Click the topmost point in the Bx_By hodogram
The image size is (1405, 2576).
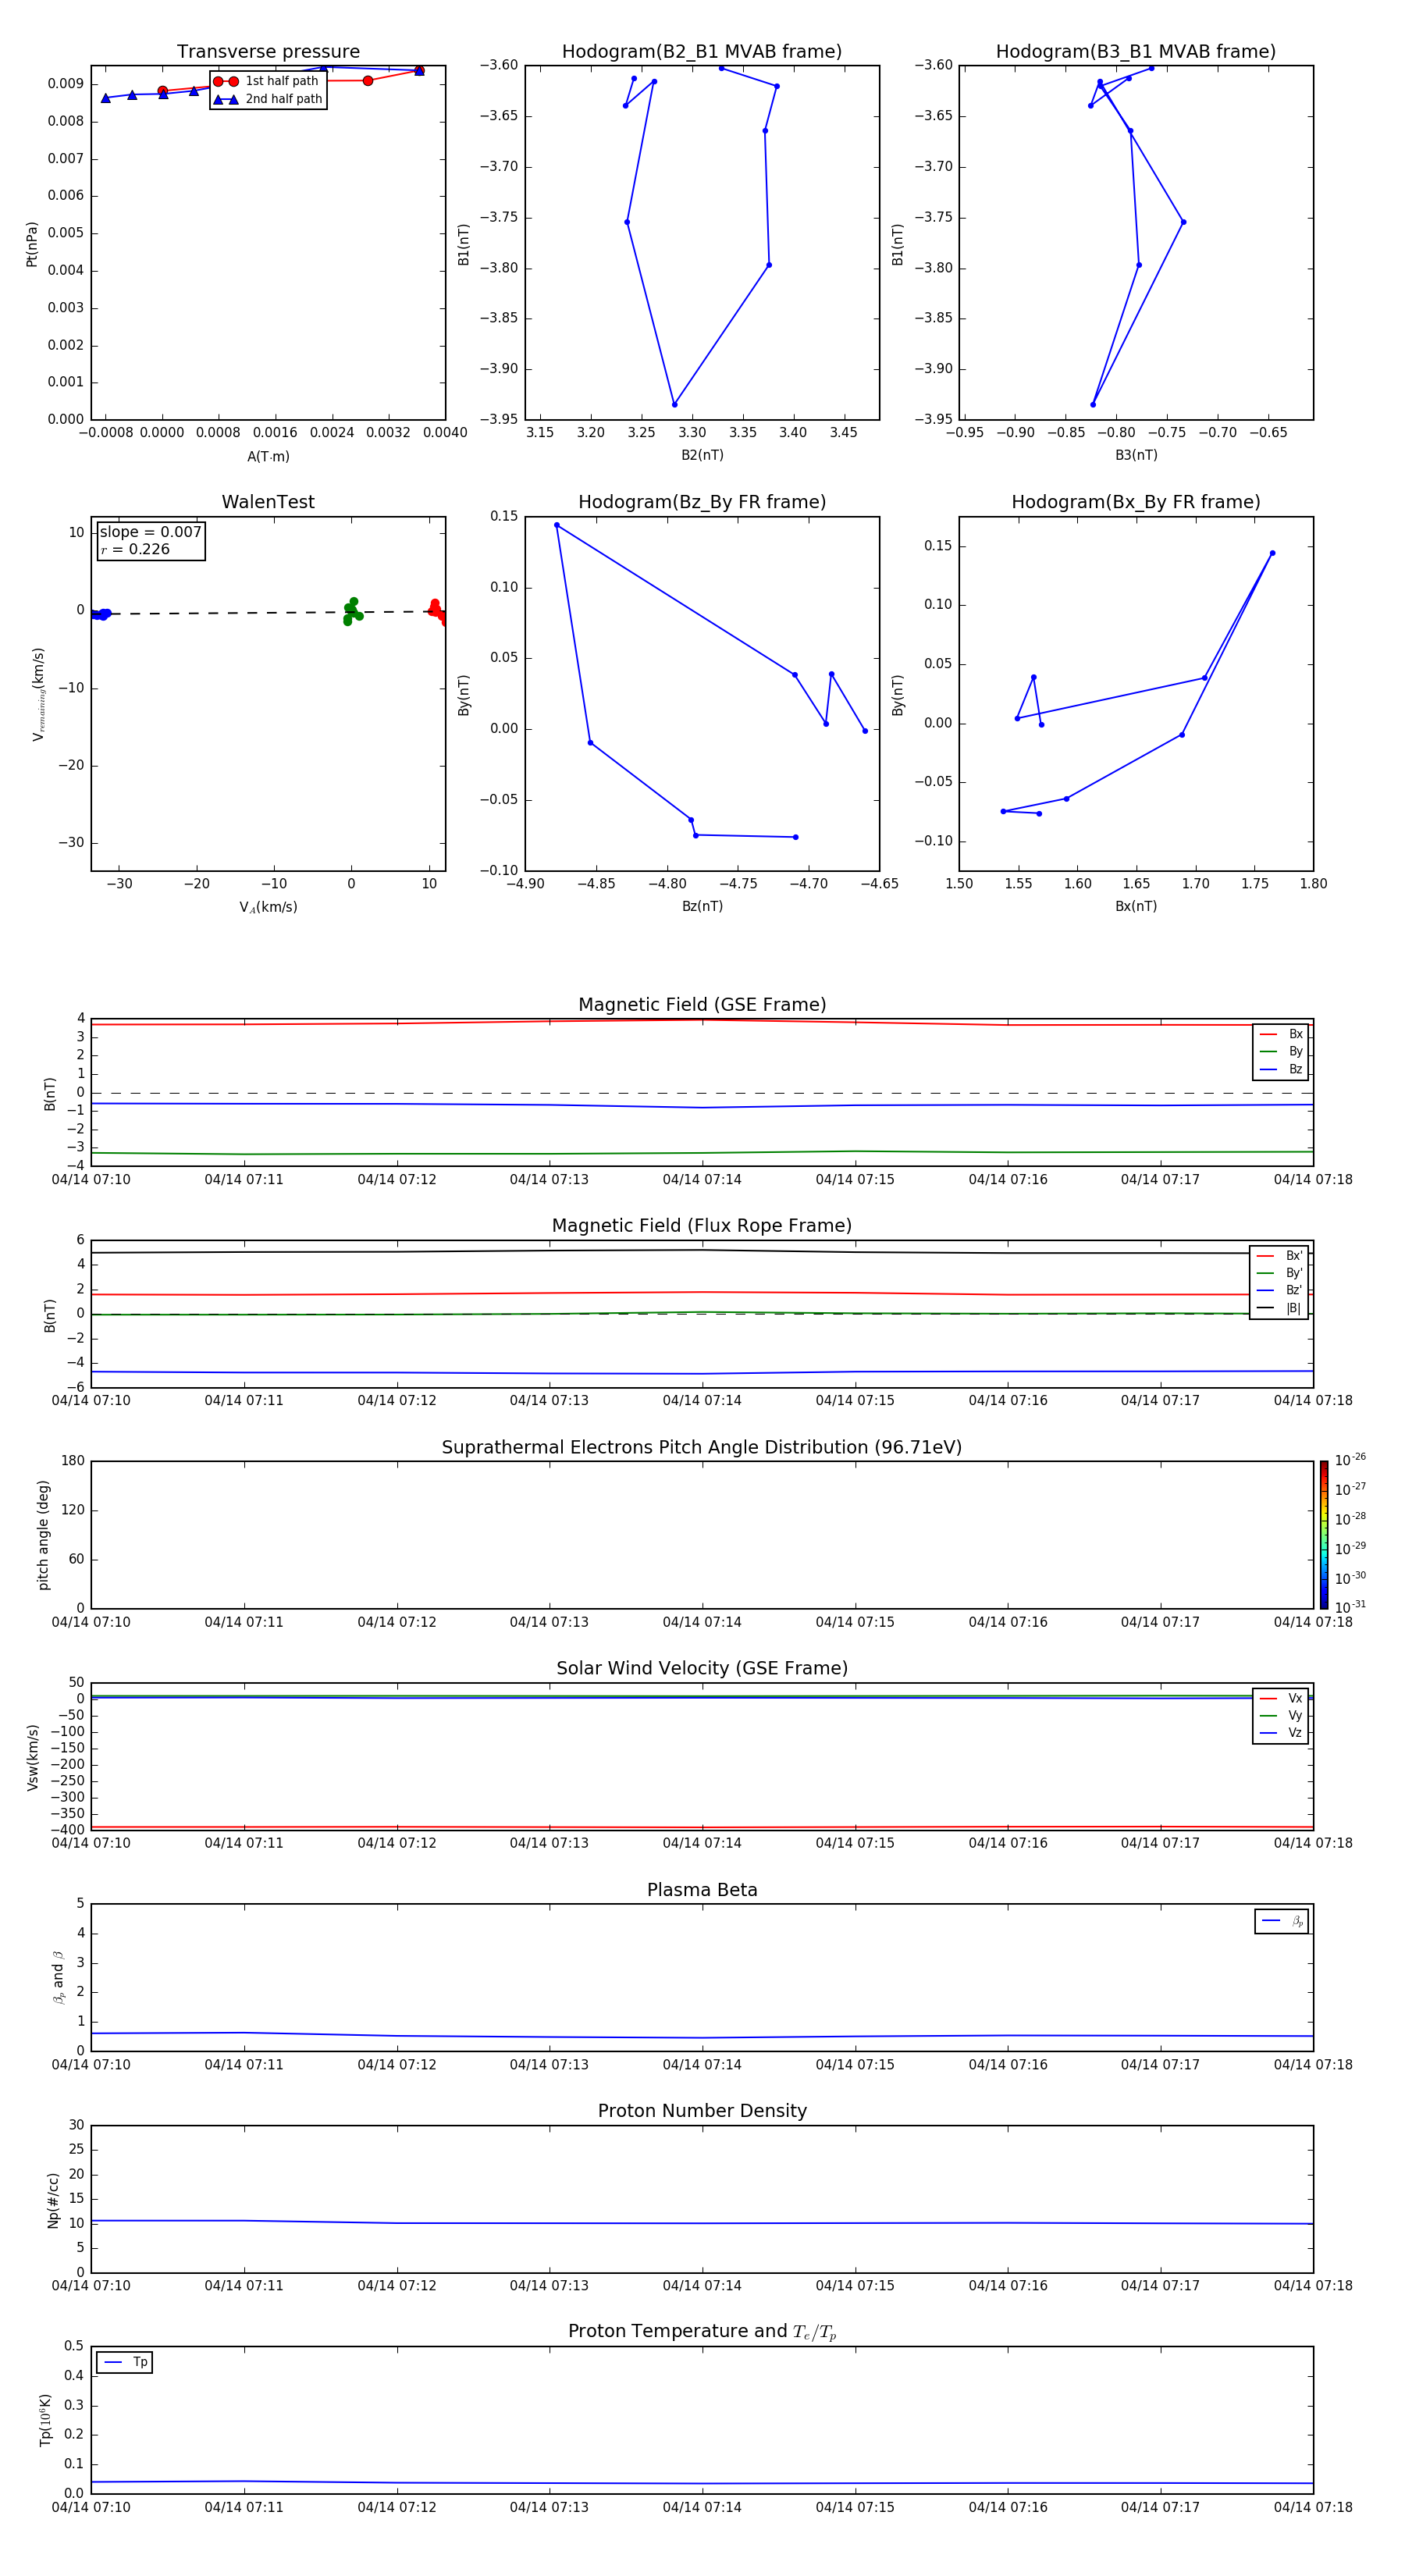click(x=1272, y=553)
